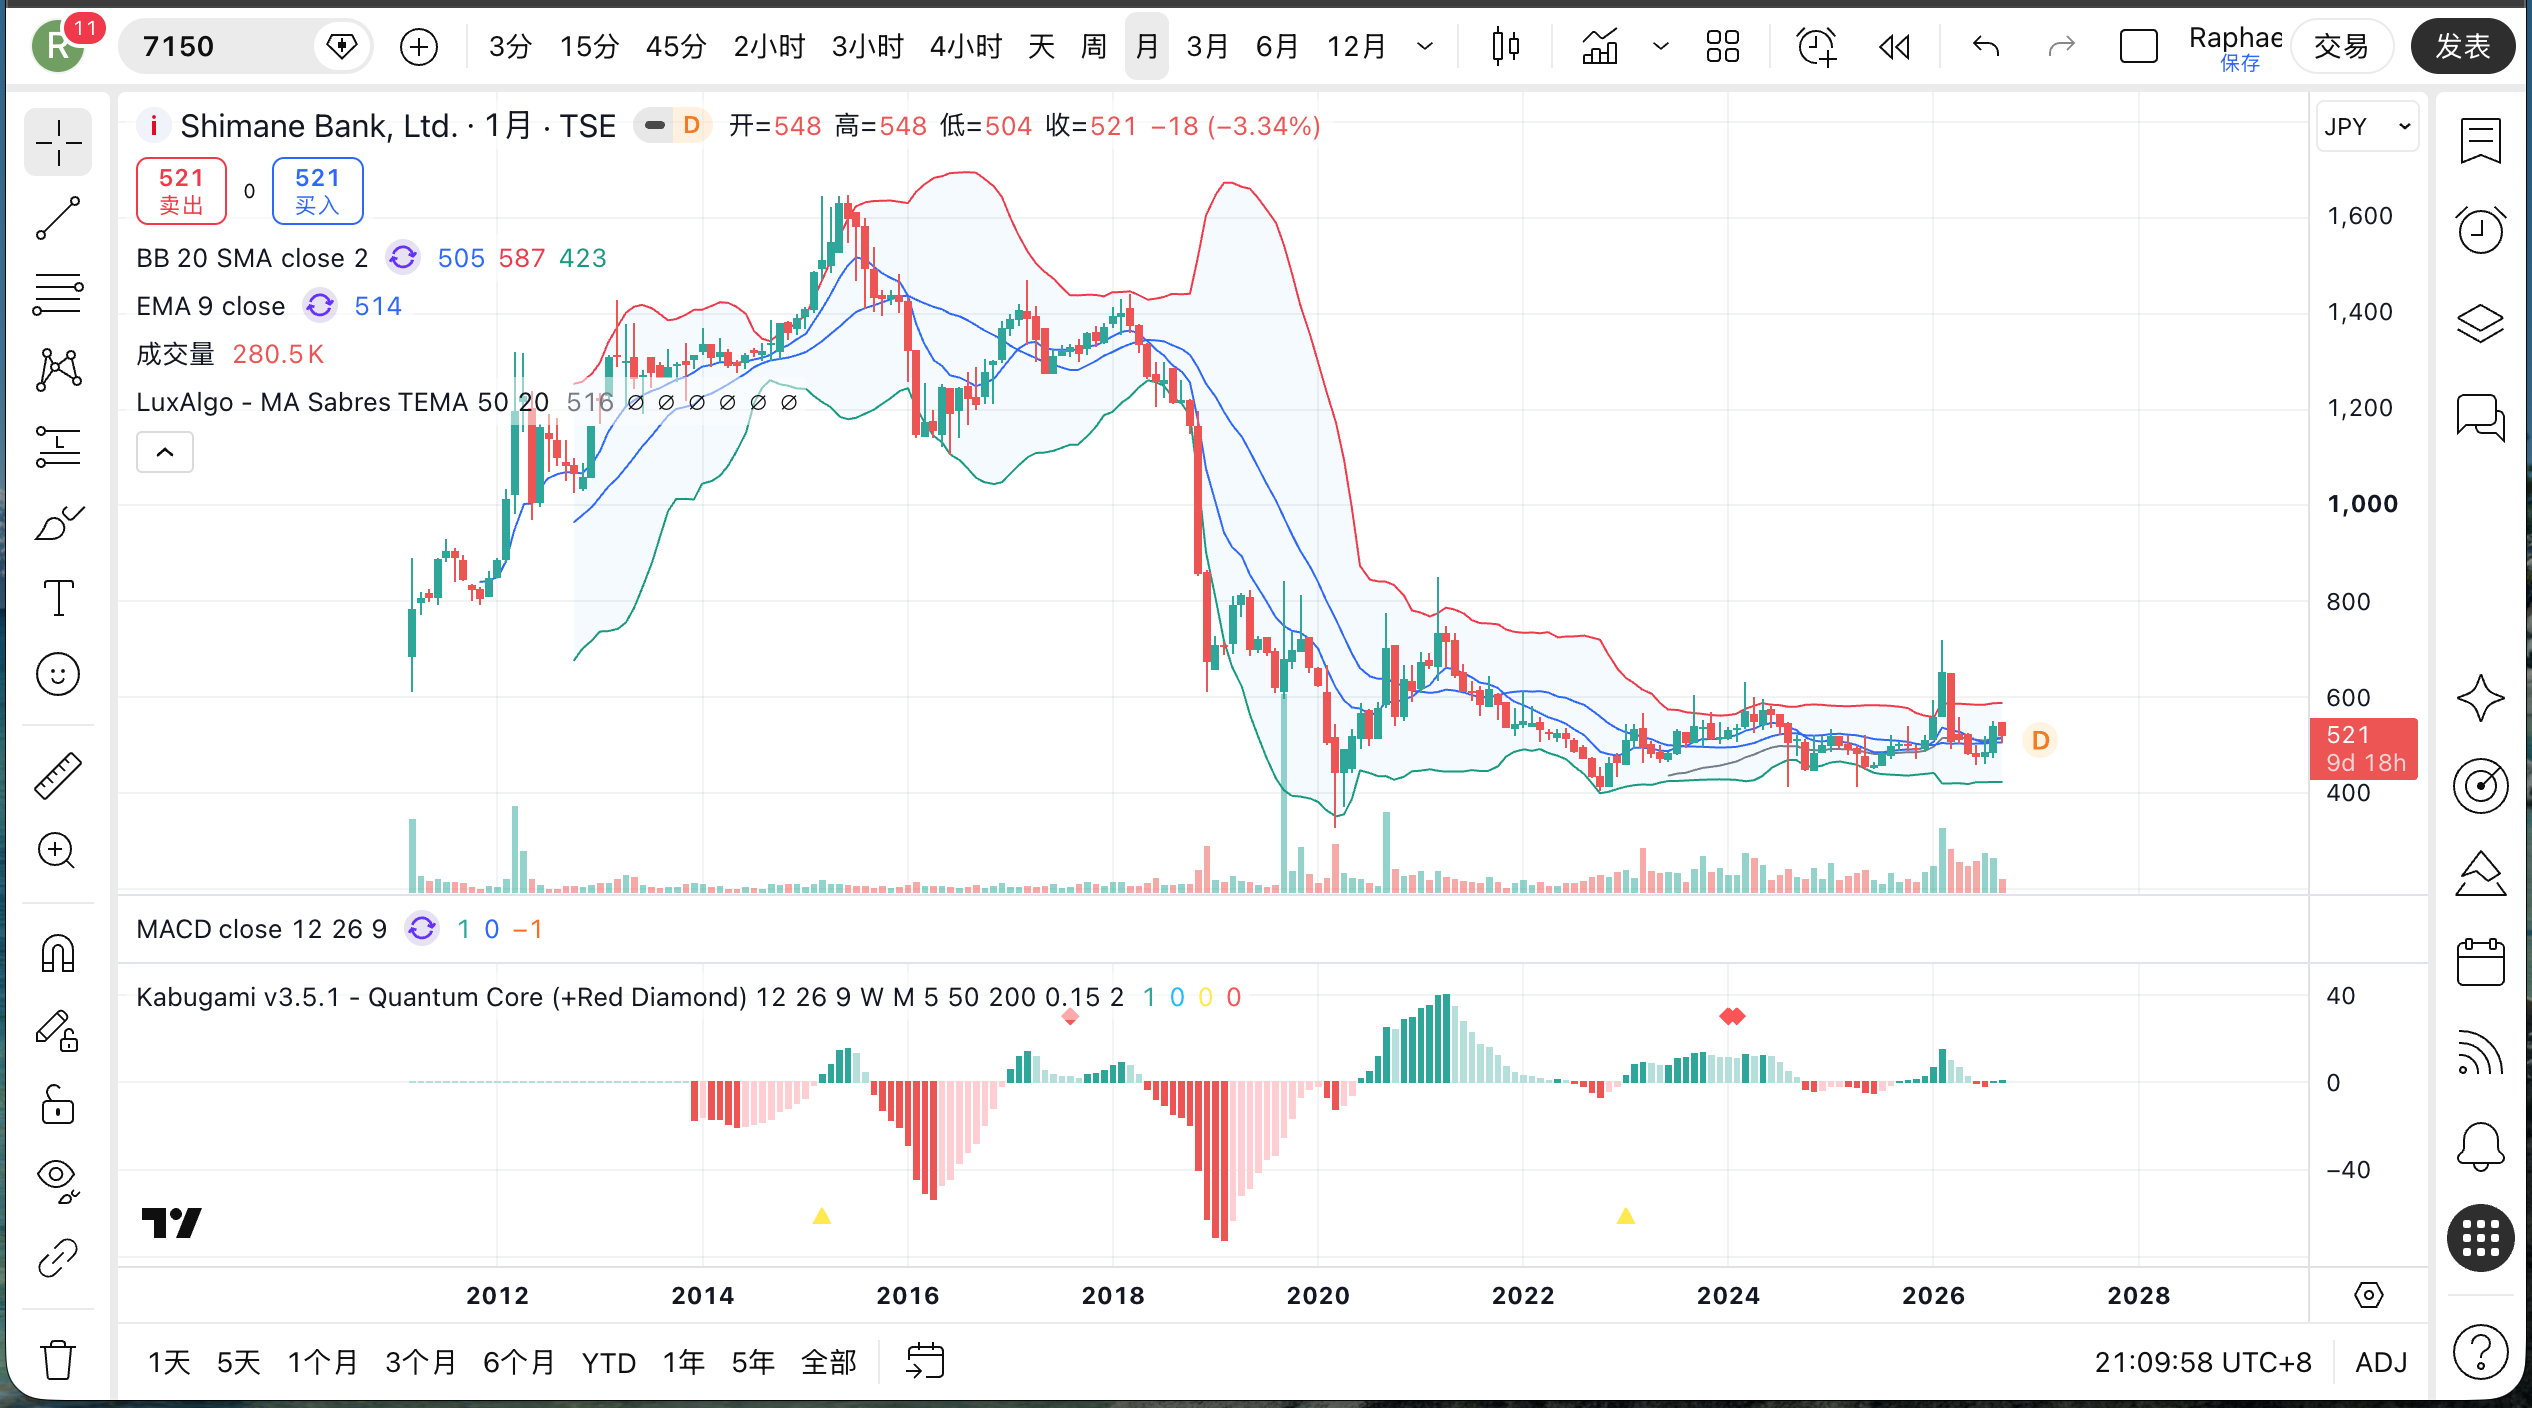Open the indicators panel icon
This screenshot has width=2532, height=1408.
1600,46
